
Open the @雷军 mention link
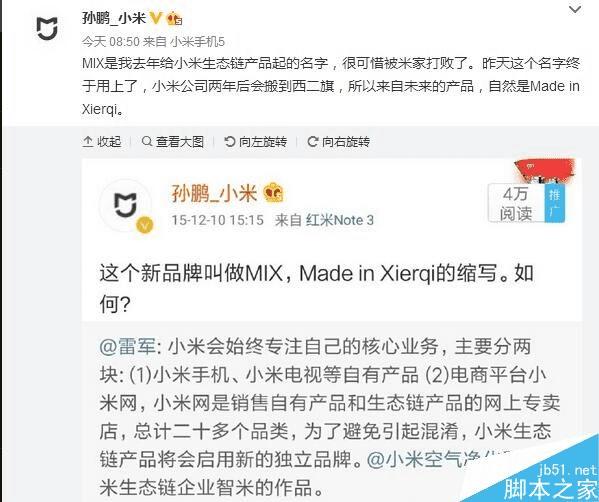click(128, 347)
